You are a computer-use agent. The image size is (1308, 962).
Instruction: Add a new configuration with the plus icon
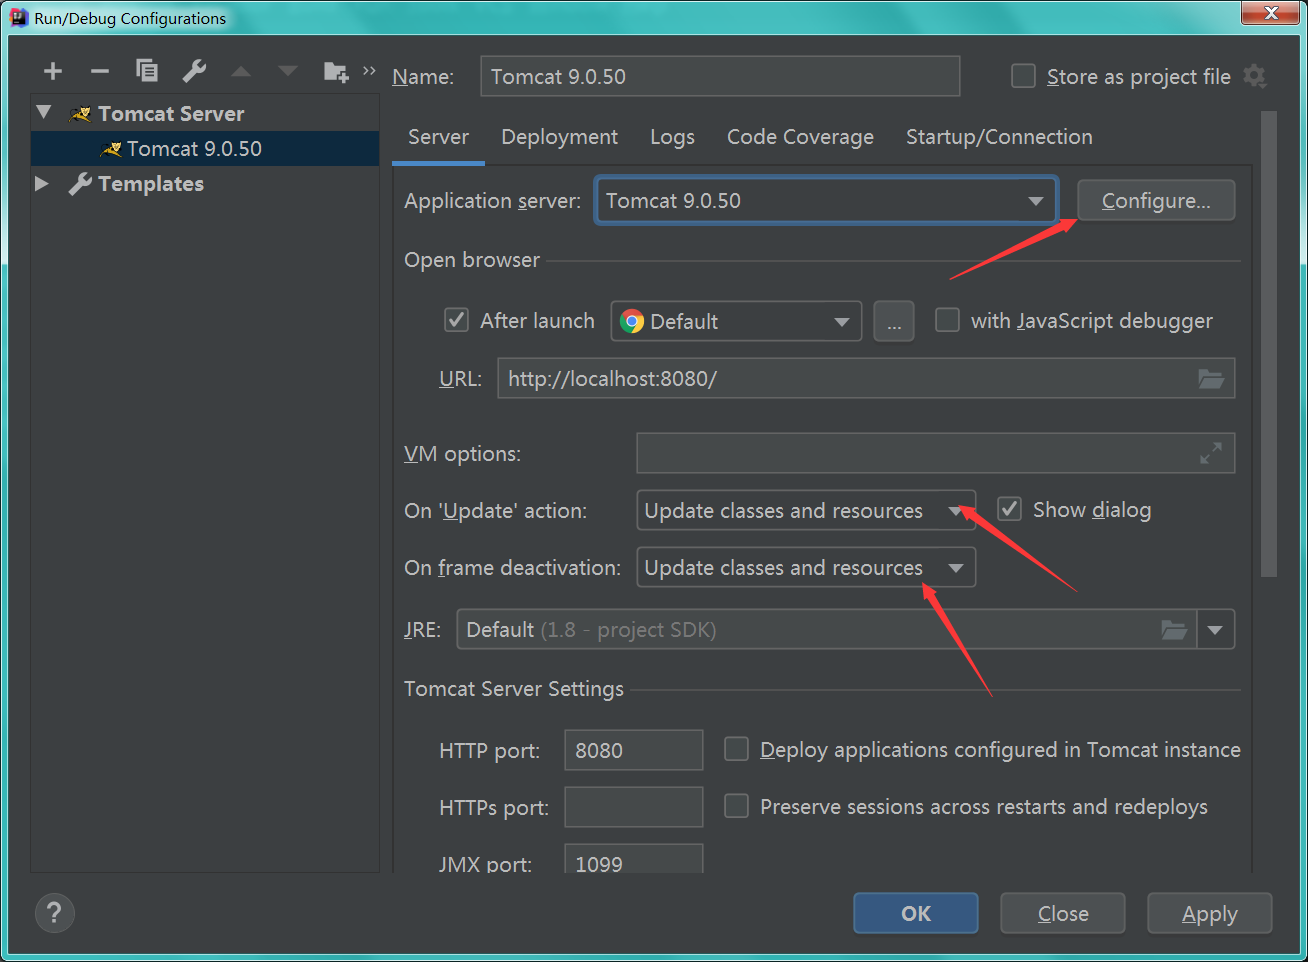tap(53, 71)
